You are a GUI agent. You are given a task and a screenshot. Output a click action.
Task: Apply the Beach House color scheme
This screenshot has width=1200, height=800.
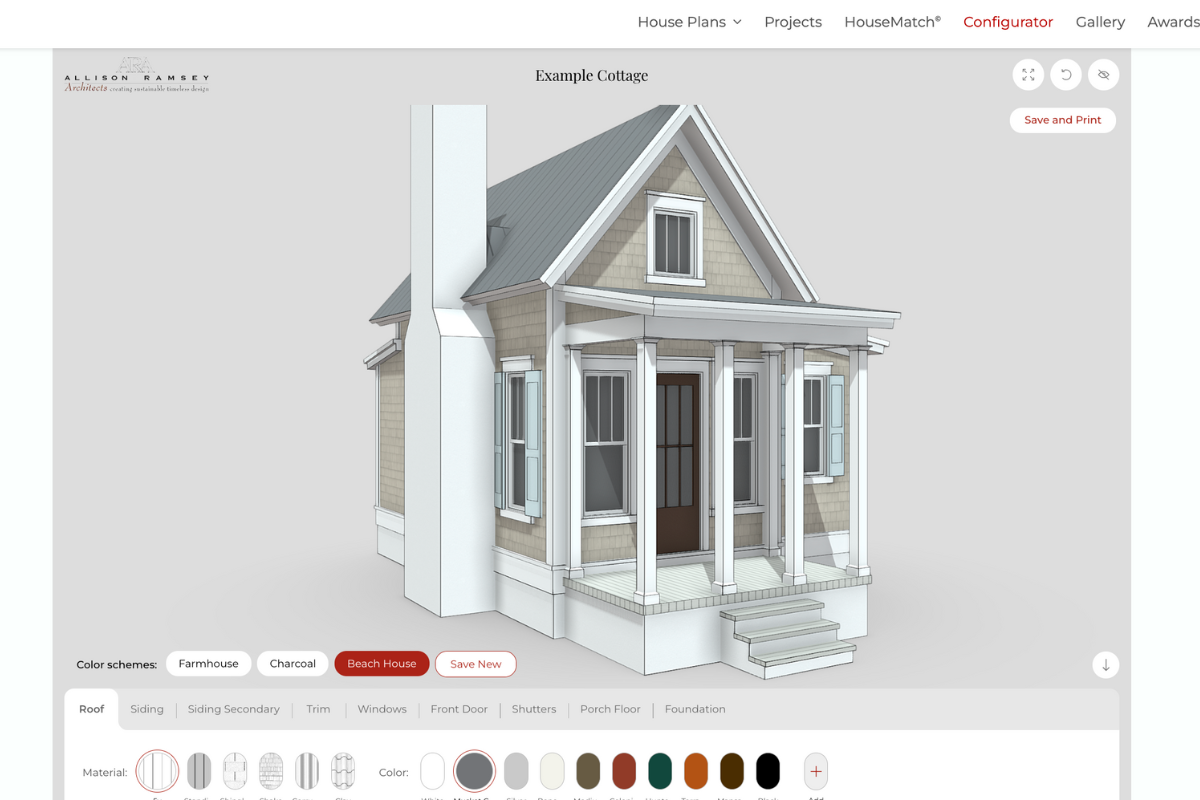pos(382,664)
